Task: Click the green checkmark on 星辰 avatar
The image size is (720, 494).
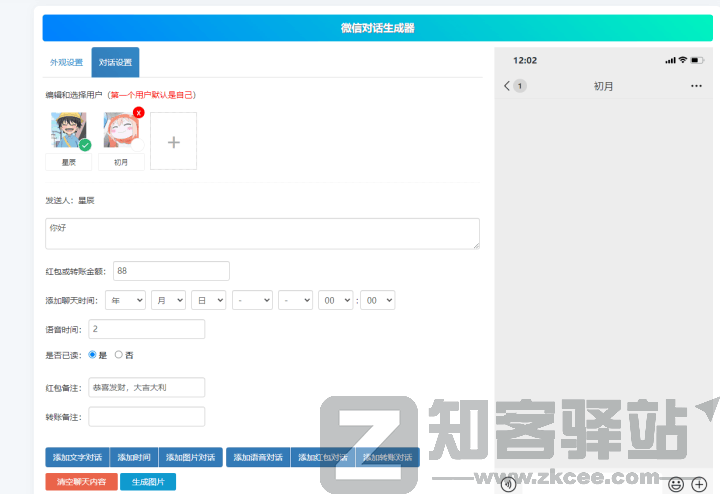Action: [85, 146]
